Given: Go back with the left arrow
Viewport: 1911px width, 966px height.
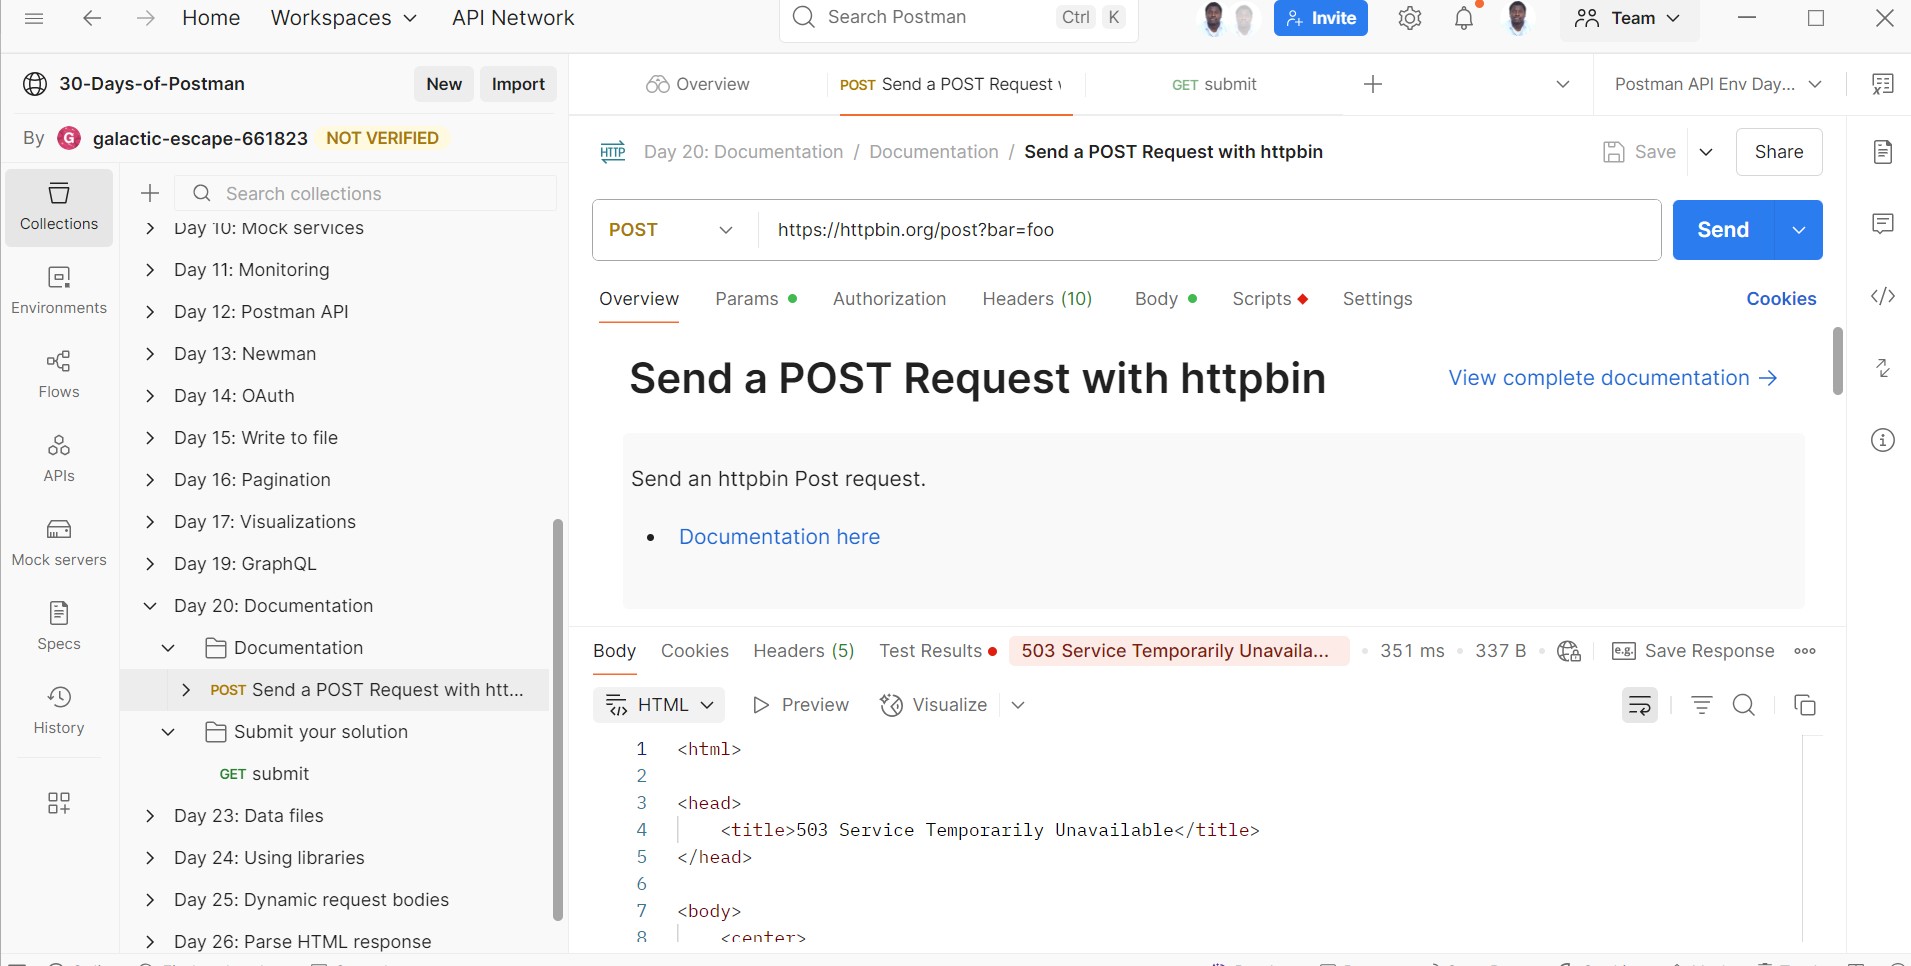Looking at the screenshot, I should pyautogui.click(x=92, y=18).
